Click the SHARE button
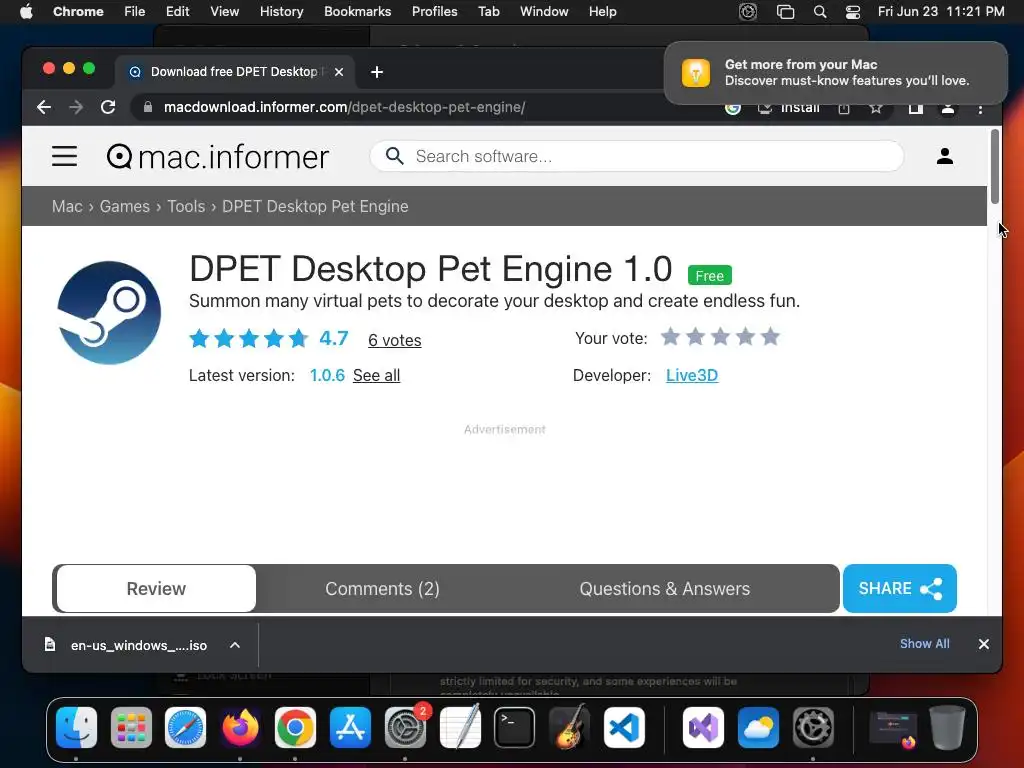This screenshot has width=1024, height=768. 899,588
